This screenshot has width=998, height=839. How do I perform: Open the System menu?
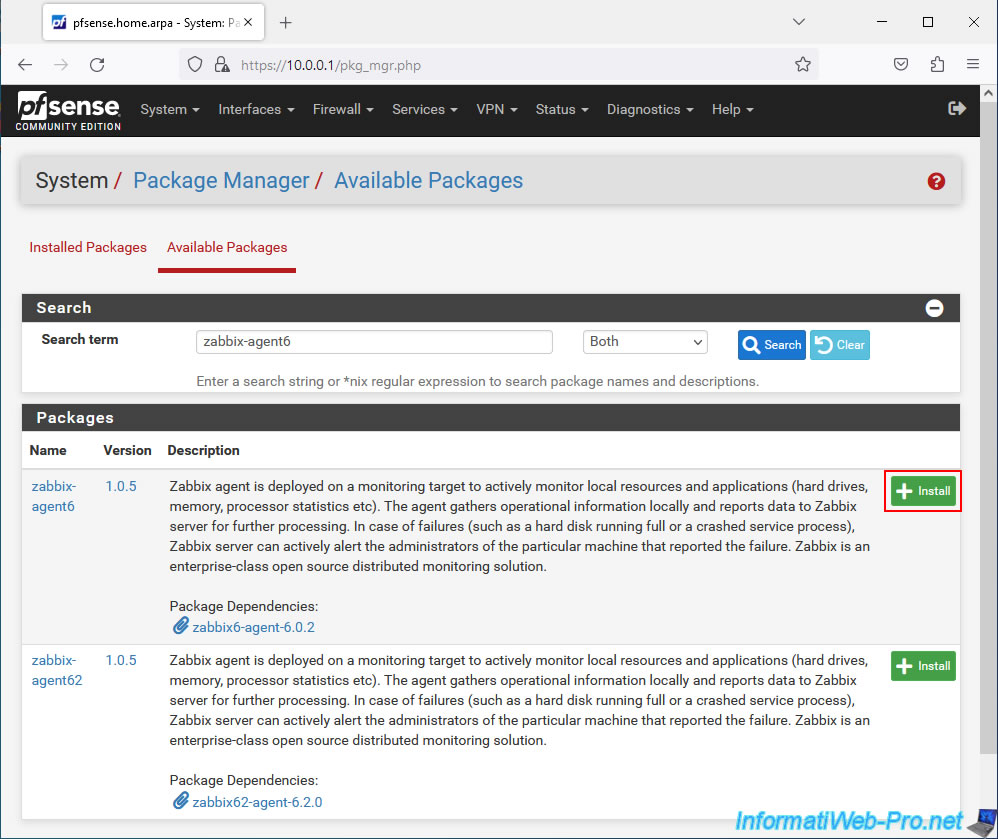pos(170,109)
